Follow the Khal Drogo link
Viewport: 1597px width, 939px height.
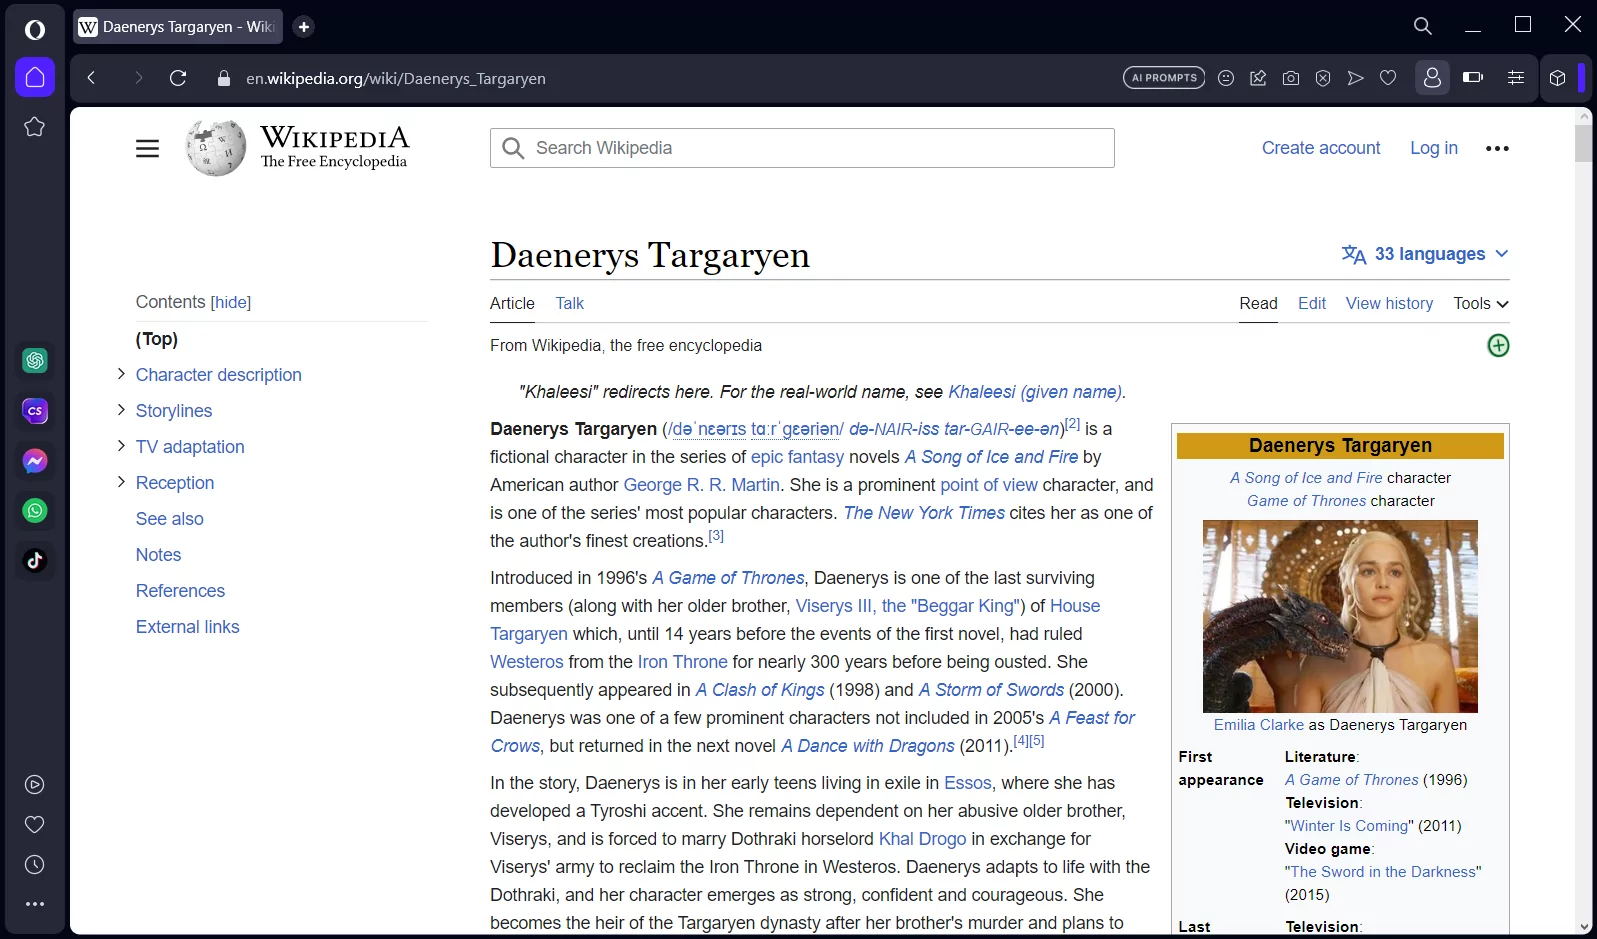(922, 839)
